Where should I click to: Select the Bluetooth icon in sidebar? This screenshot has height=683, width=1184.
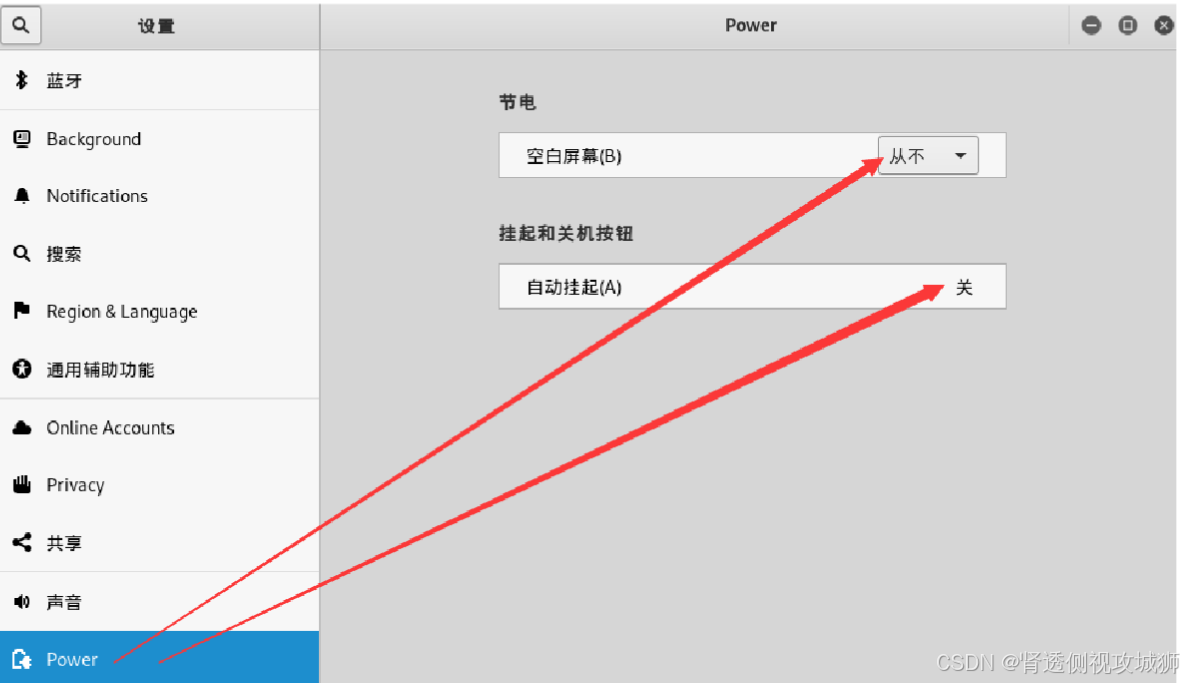pyautogui.click(x=22, y=80)
